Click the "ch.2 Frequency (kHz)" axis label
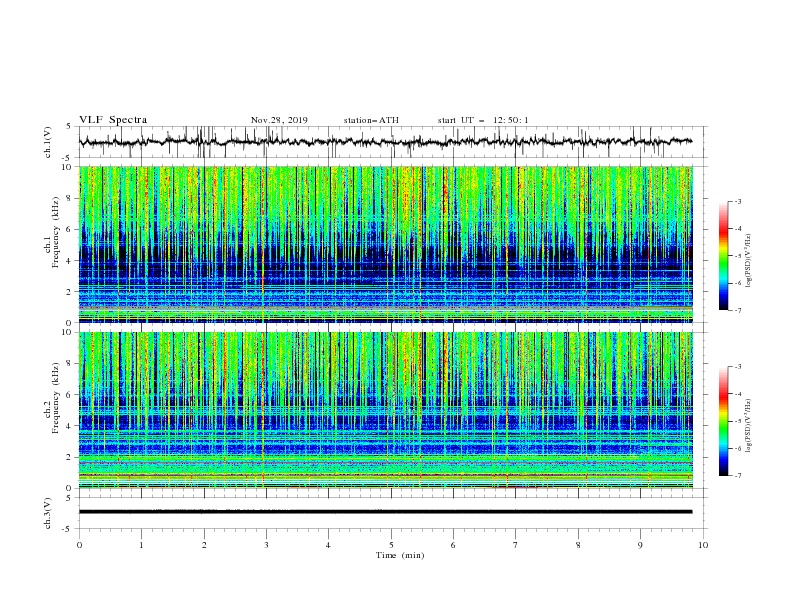This screenshot has height=612, width=792. (52, 396)
